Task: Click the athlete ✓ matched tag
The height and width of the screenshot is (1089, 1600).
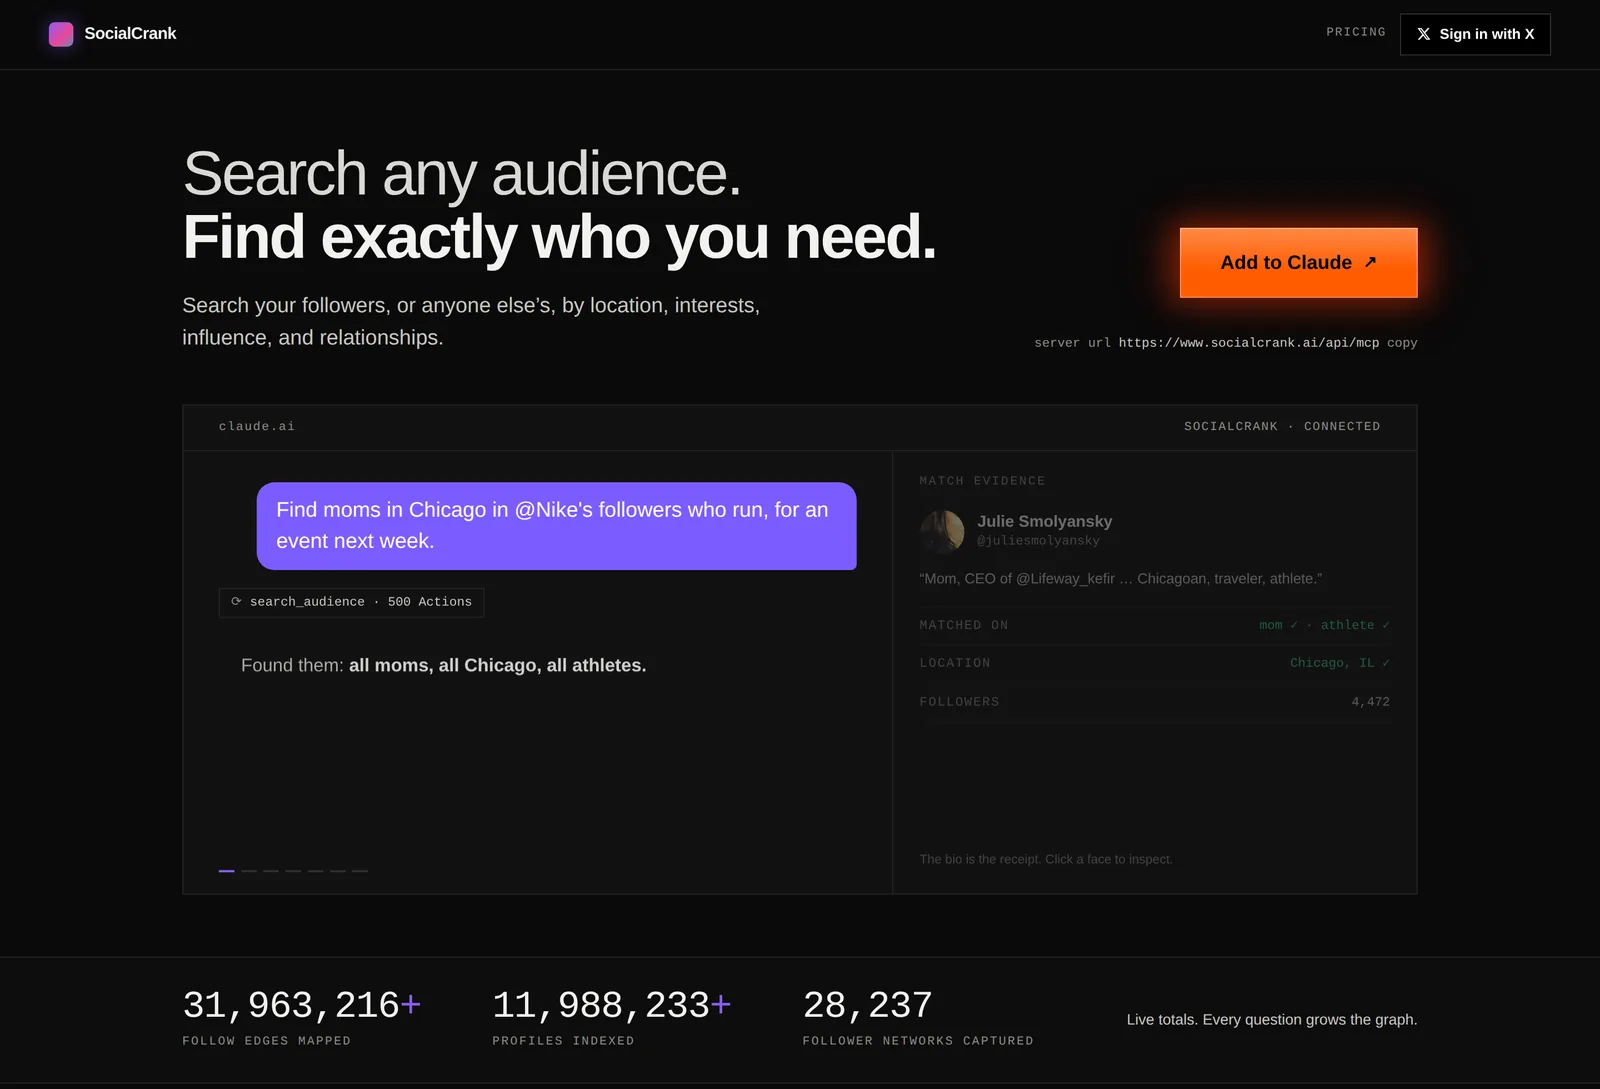Action: tap(1355, 625)
